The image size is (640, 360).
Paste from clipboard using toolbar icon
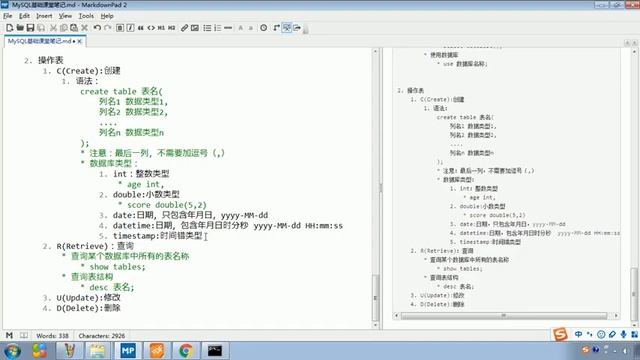(x=74, y=28)
